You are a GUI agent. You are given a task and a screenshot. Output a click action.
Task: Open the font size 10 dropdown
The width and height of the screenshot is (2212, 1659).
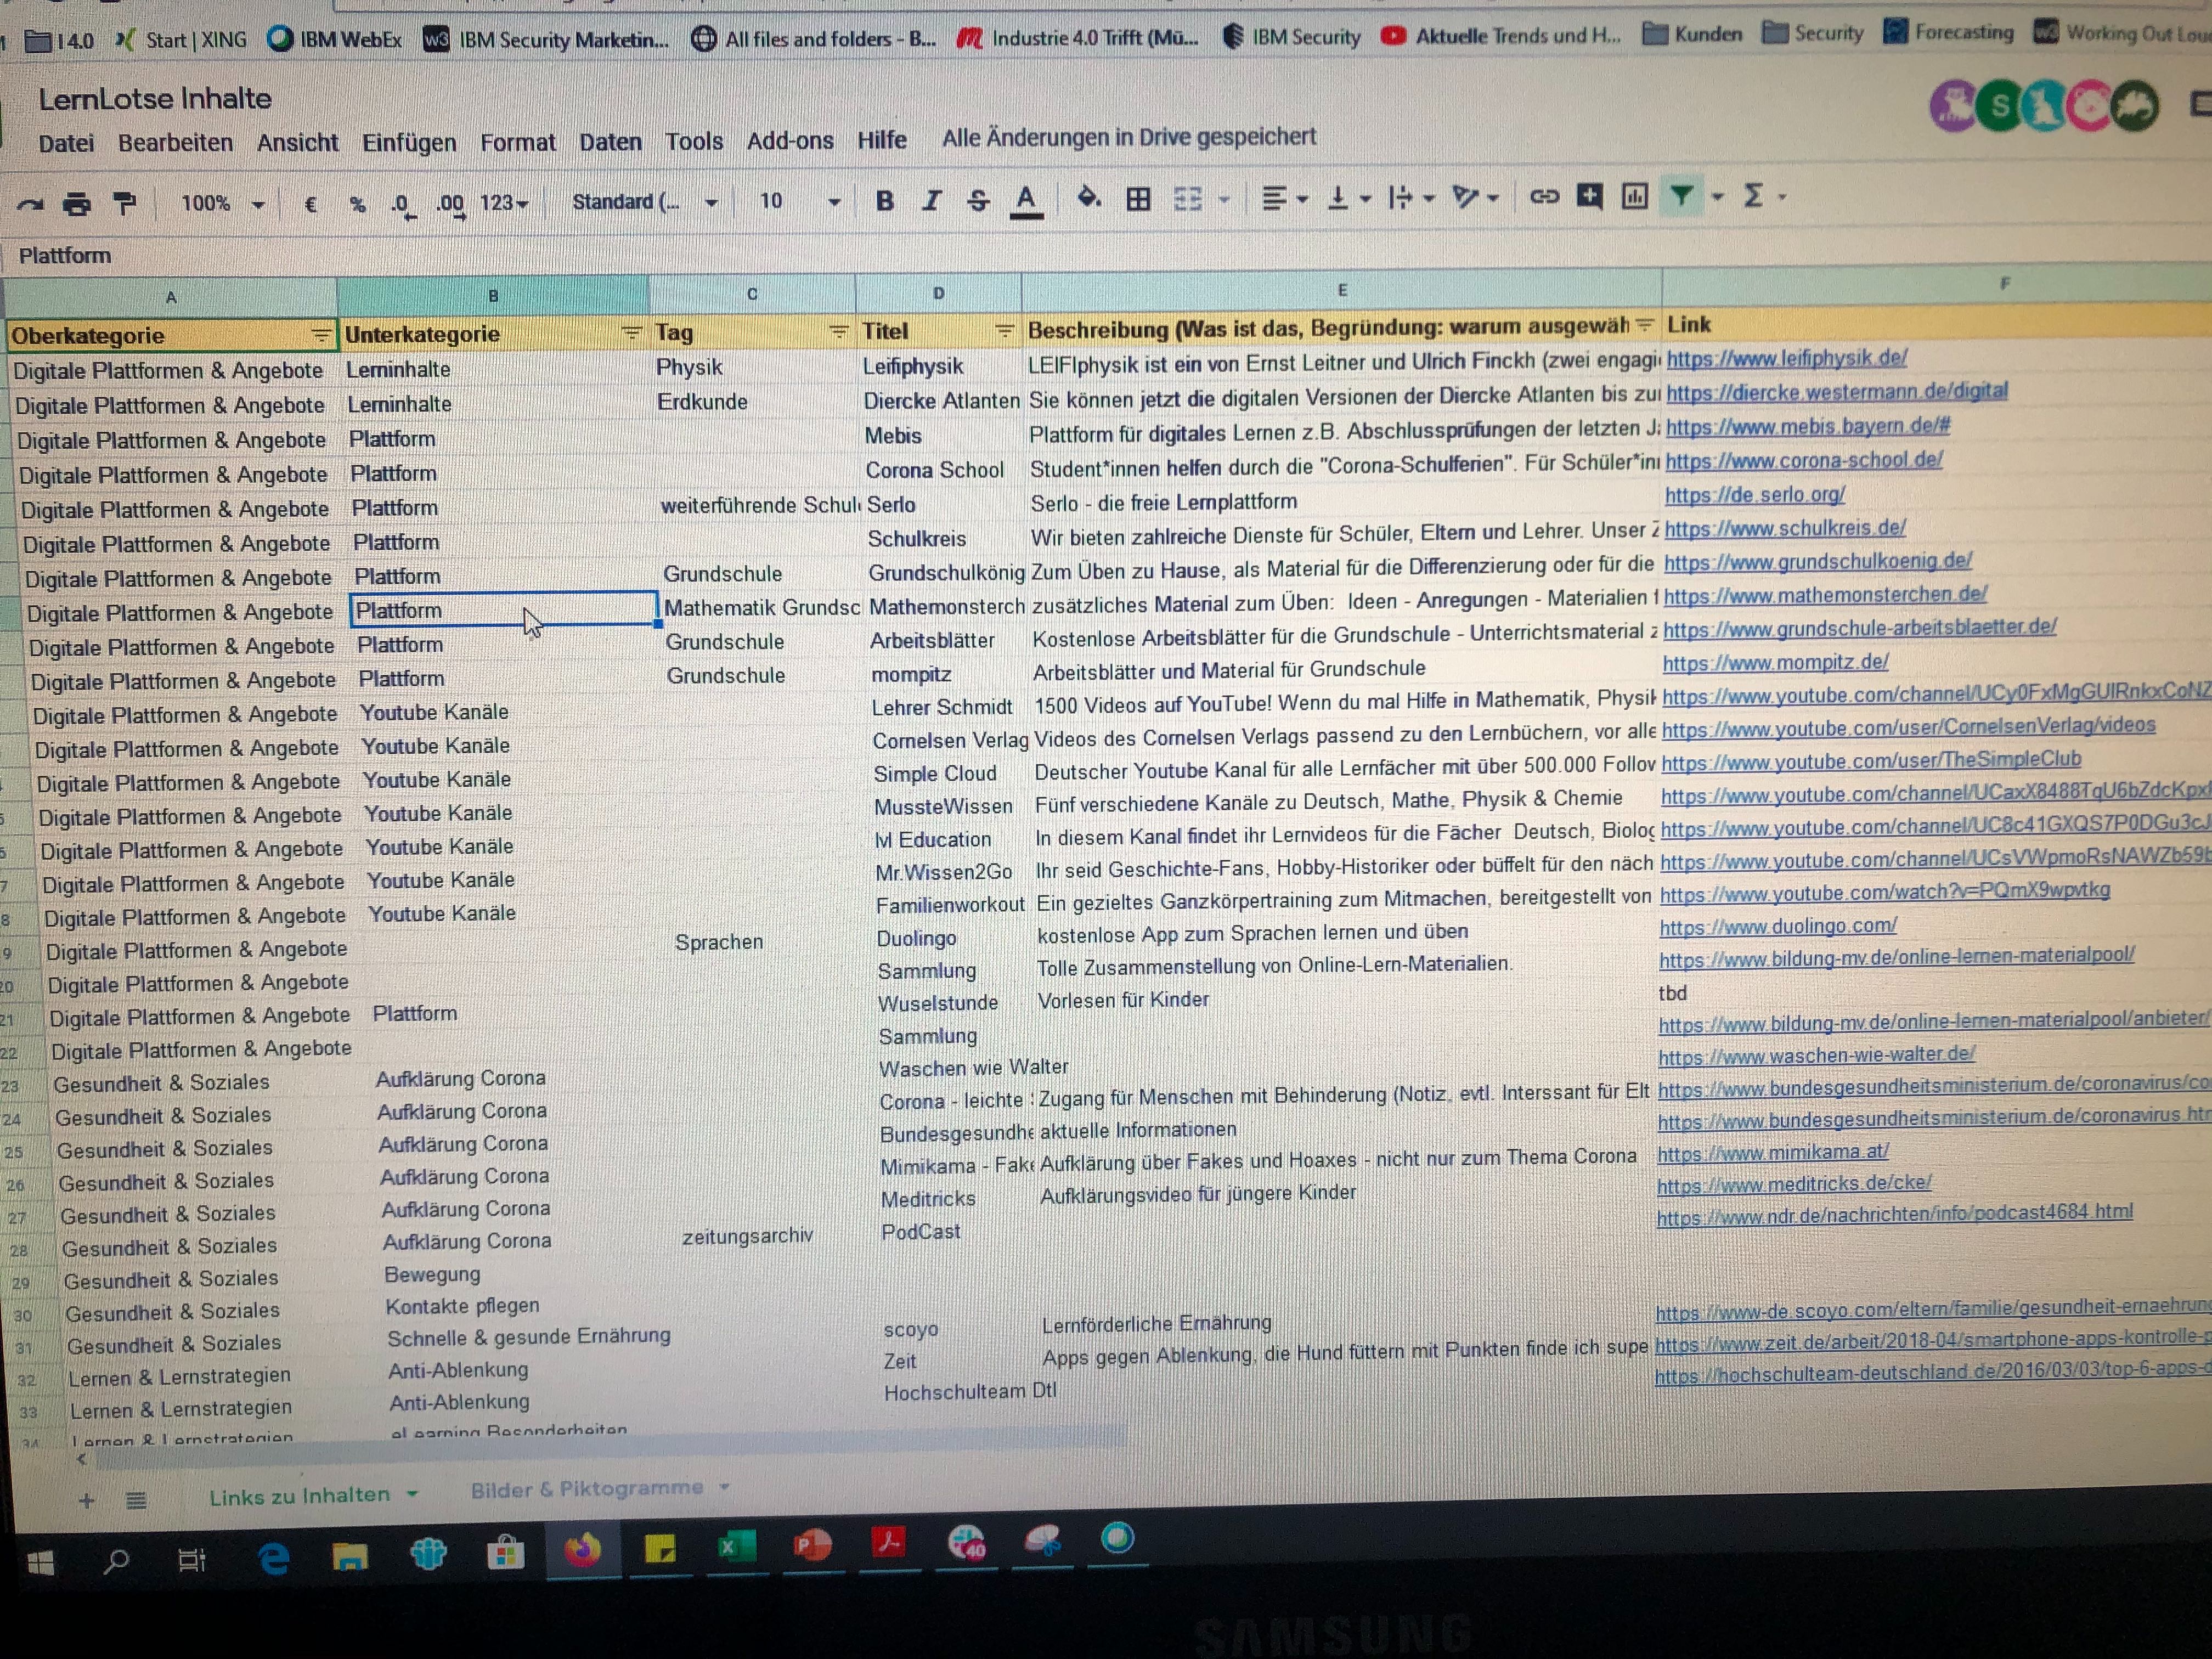coord(799,201)
